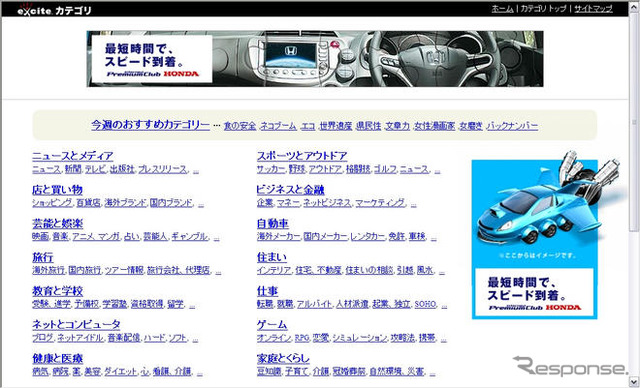Viewport: 640px width, 388px height.
Task: Open カテゴリトップ in top navigation
Action: (x=543, y=9)
